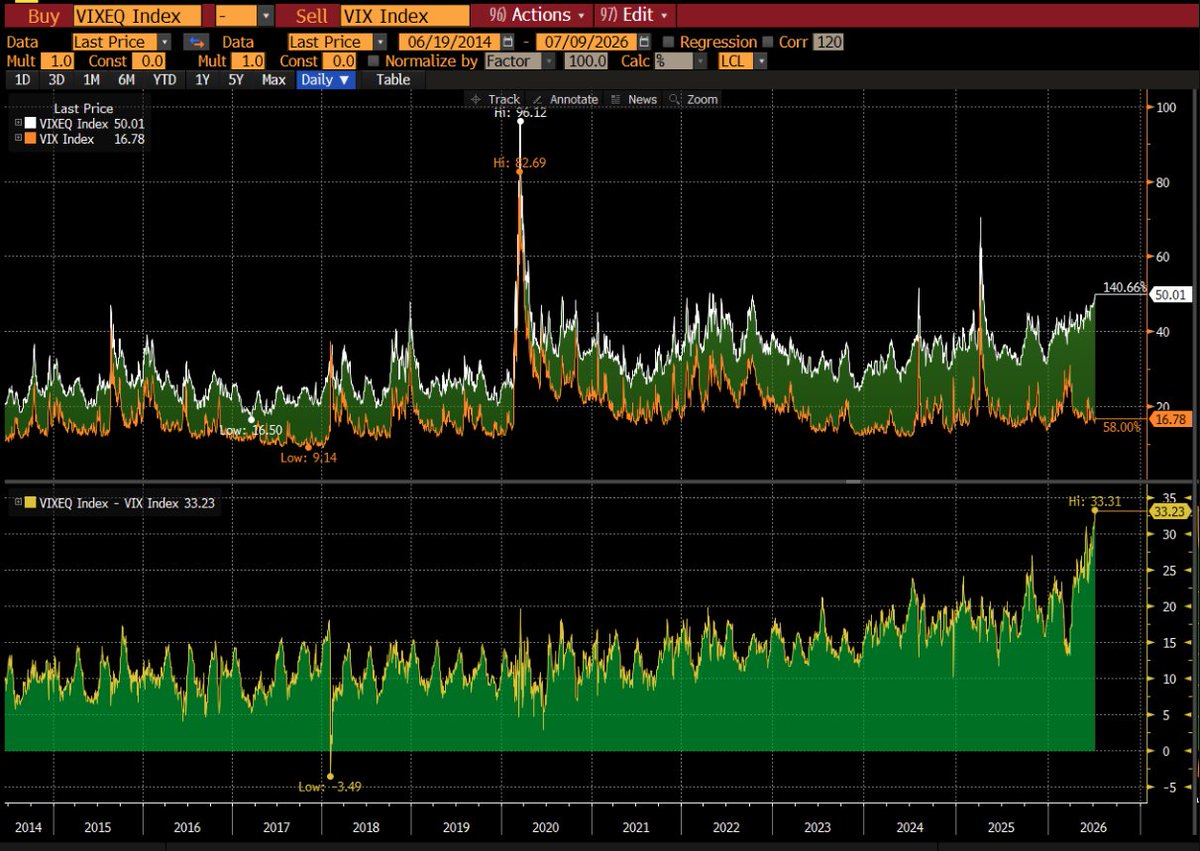Click the Hi: 33.31 spread marker

(x=1094, y=500)
